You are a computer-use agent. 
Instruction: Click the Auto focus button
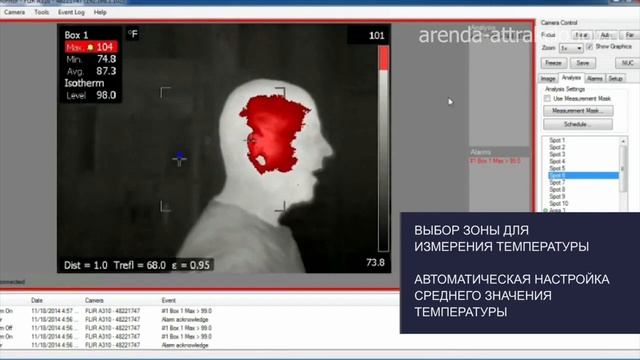(x=605, y=36)
